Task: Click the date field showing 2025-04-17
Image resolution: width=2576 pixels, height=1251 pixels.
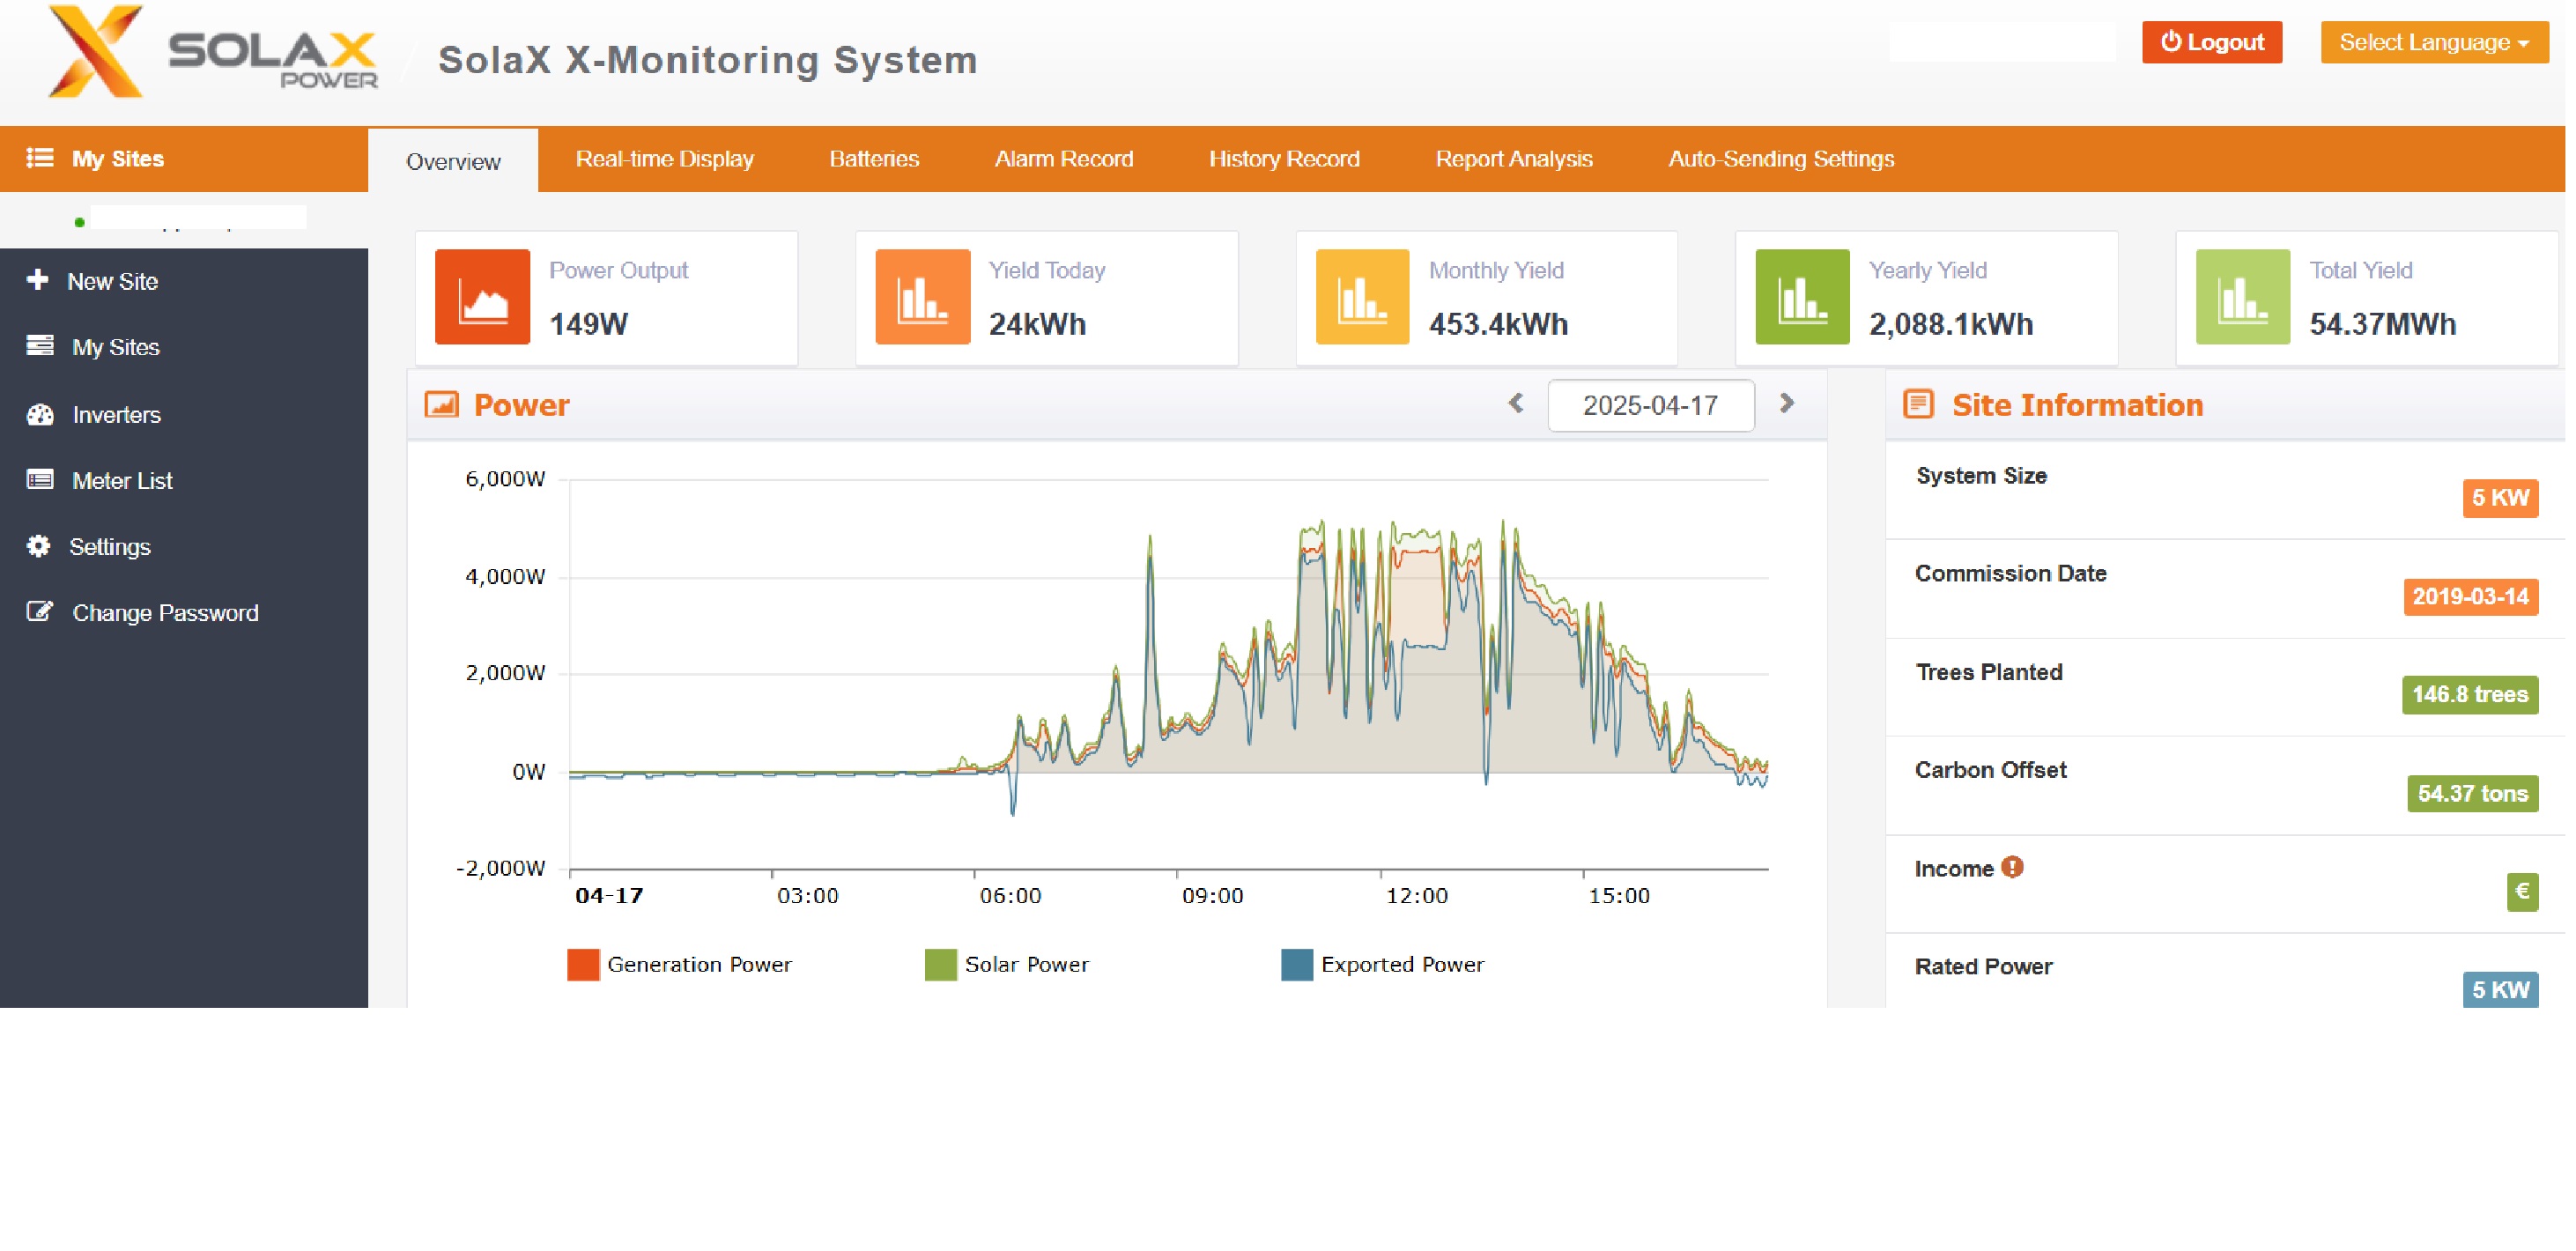Action: click(x=1650, y=405)
